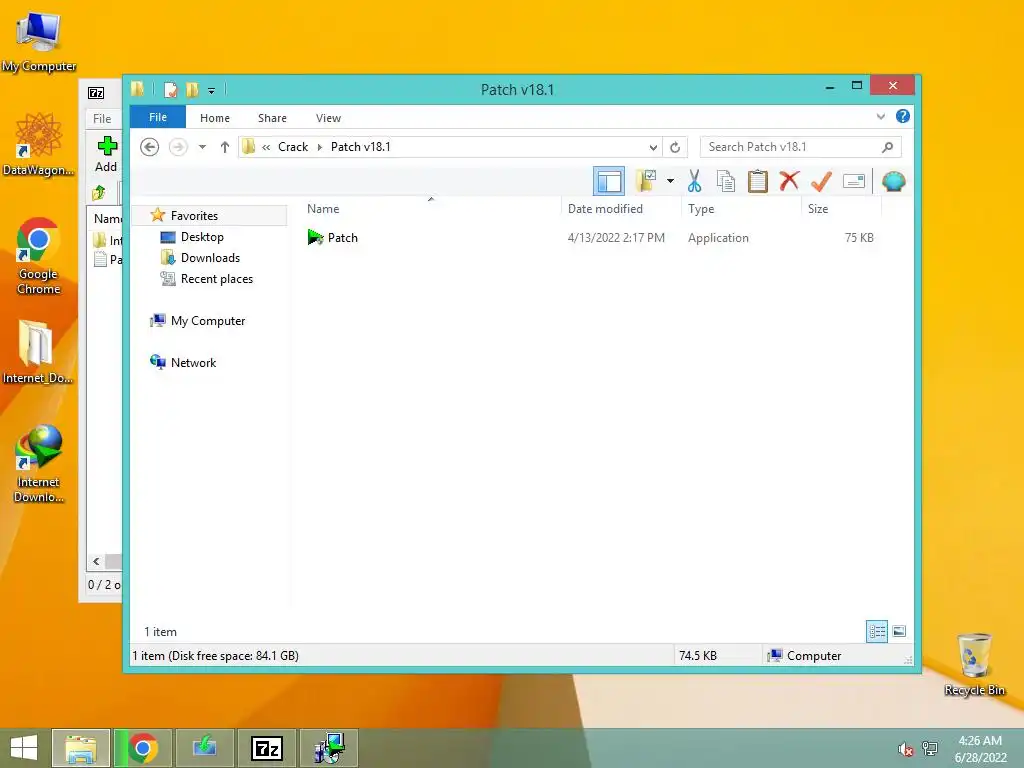1024x768 pixels.
Task: Go up one folder level
Action: (x=225, y=147)
